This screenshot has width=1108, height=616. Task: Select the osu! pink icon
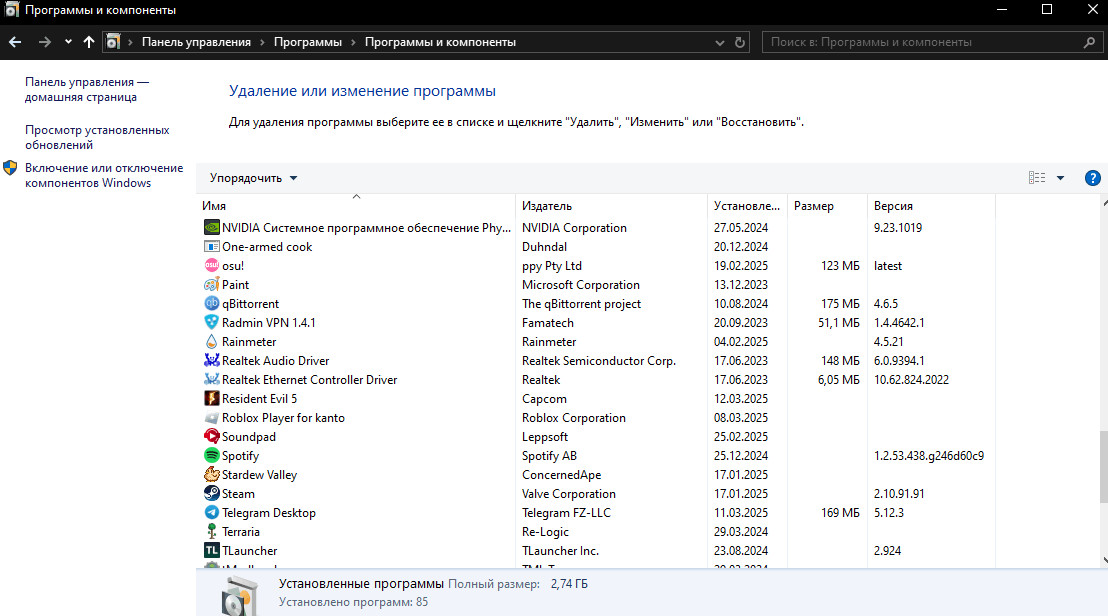pyautogui.click(x=211, y=266)
